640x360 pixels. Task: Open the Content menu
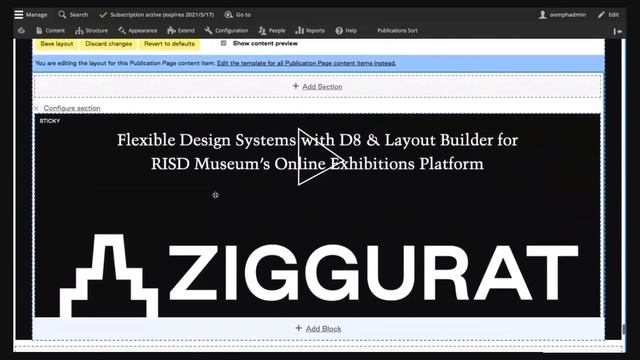50,31
